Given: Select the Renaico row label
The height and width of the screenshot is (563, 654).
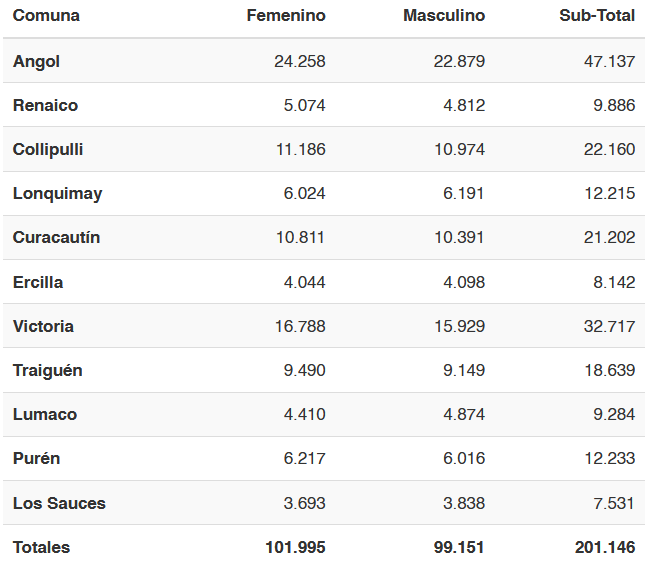Looking at the screenshot, I should 45,106.
